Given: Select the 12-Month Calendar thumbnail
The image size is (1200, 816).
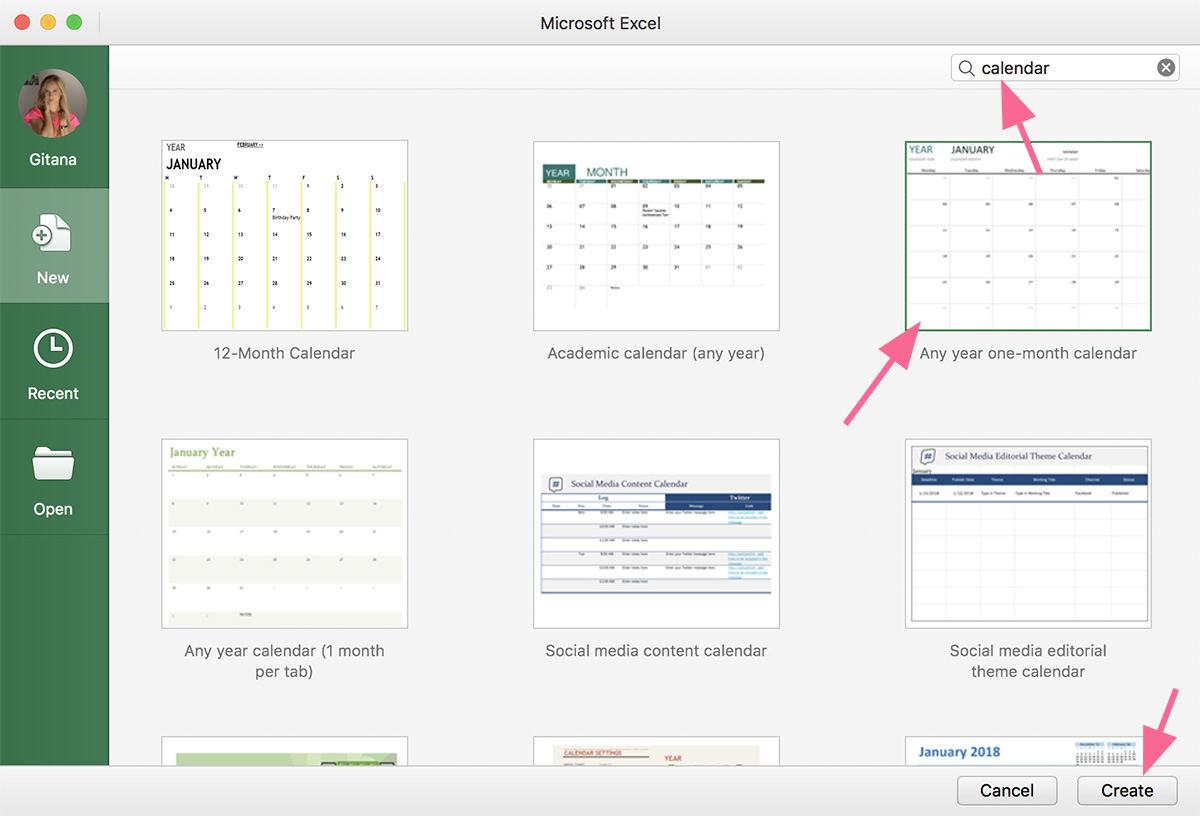Looking at the screenshot, I should (x=284, y=235).
